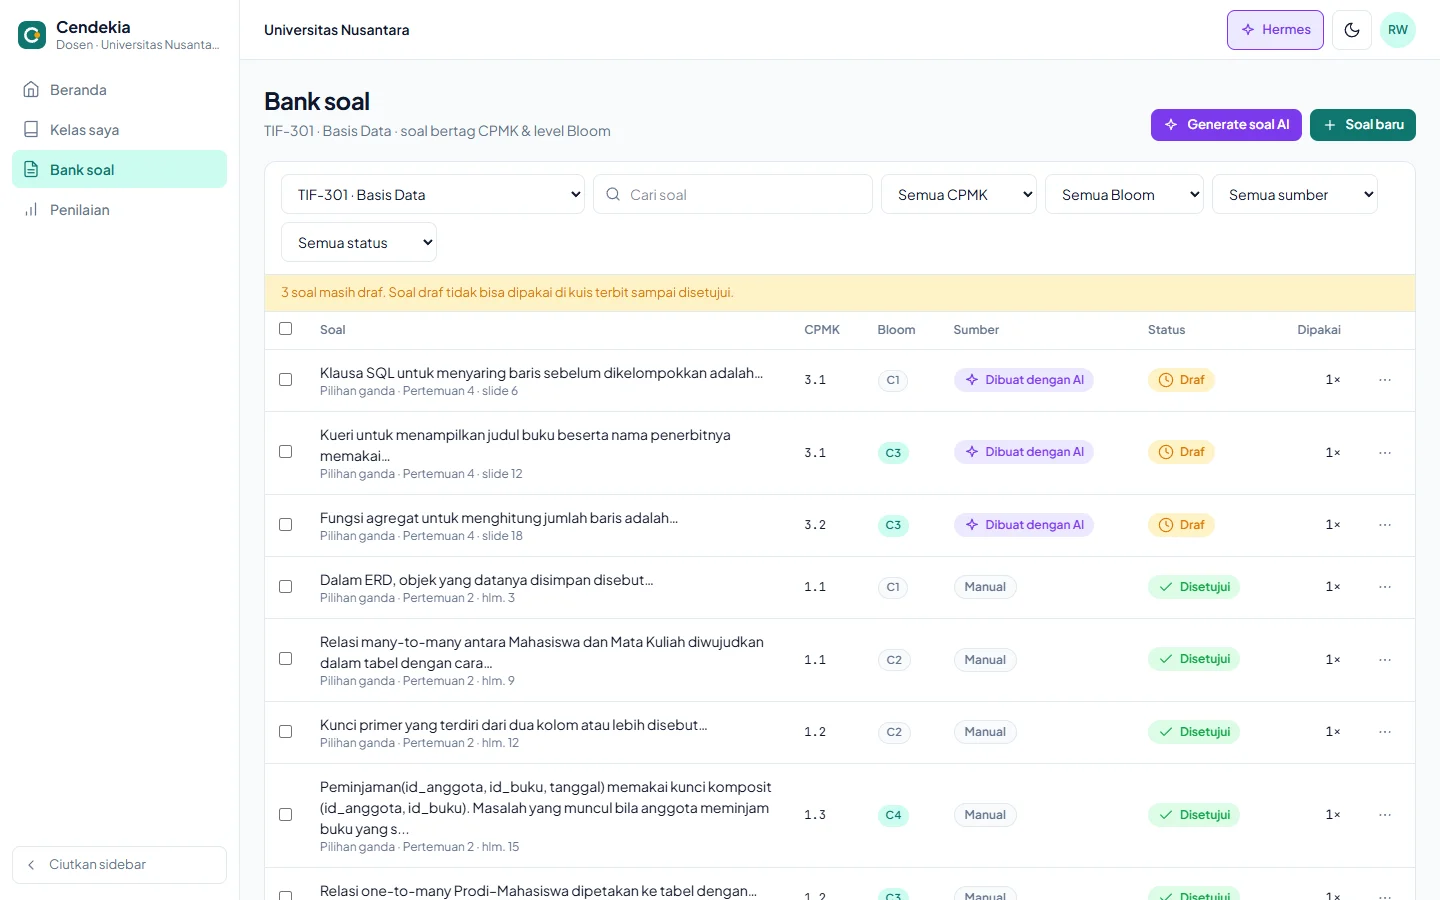Open the RW user avatar menu
1440x900 pixels.
point(1398,30)
